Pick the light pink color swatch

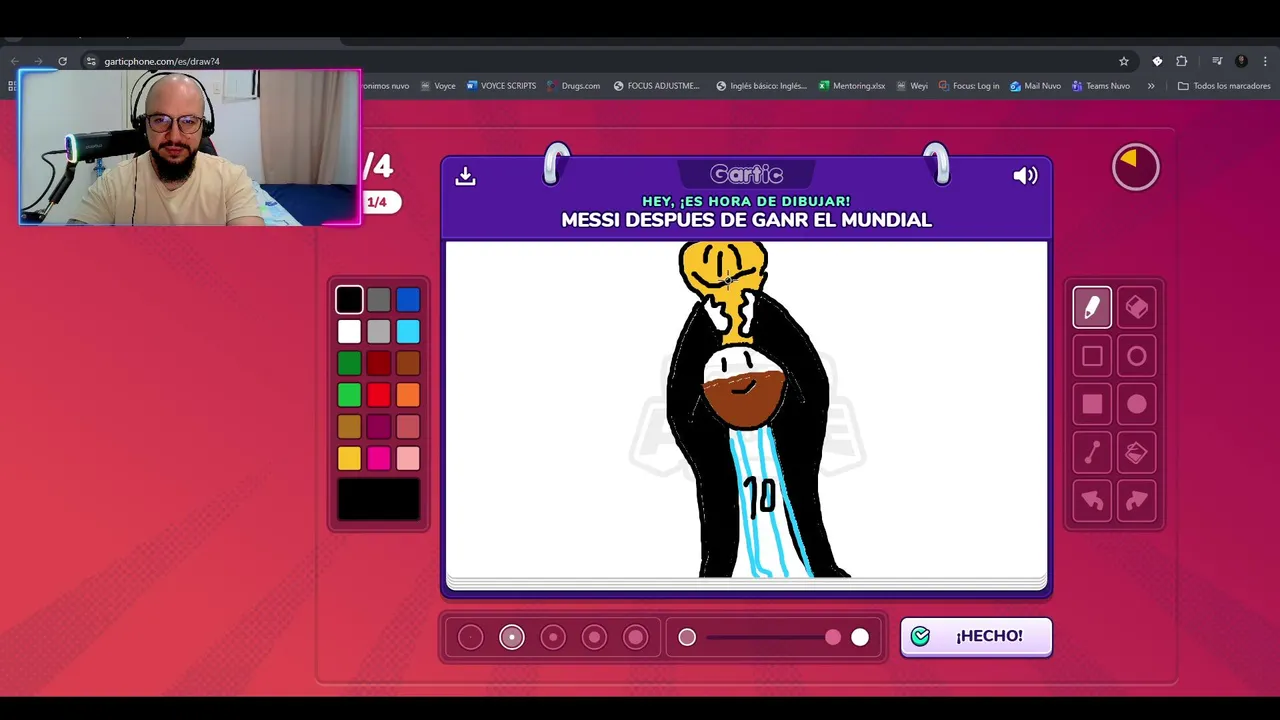(x=407, y=458)
